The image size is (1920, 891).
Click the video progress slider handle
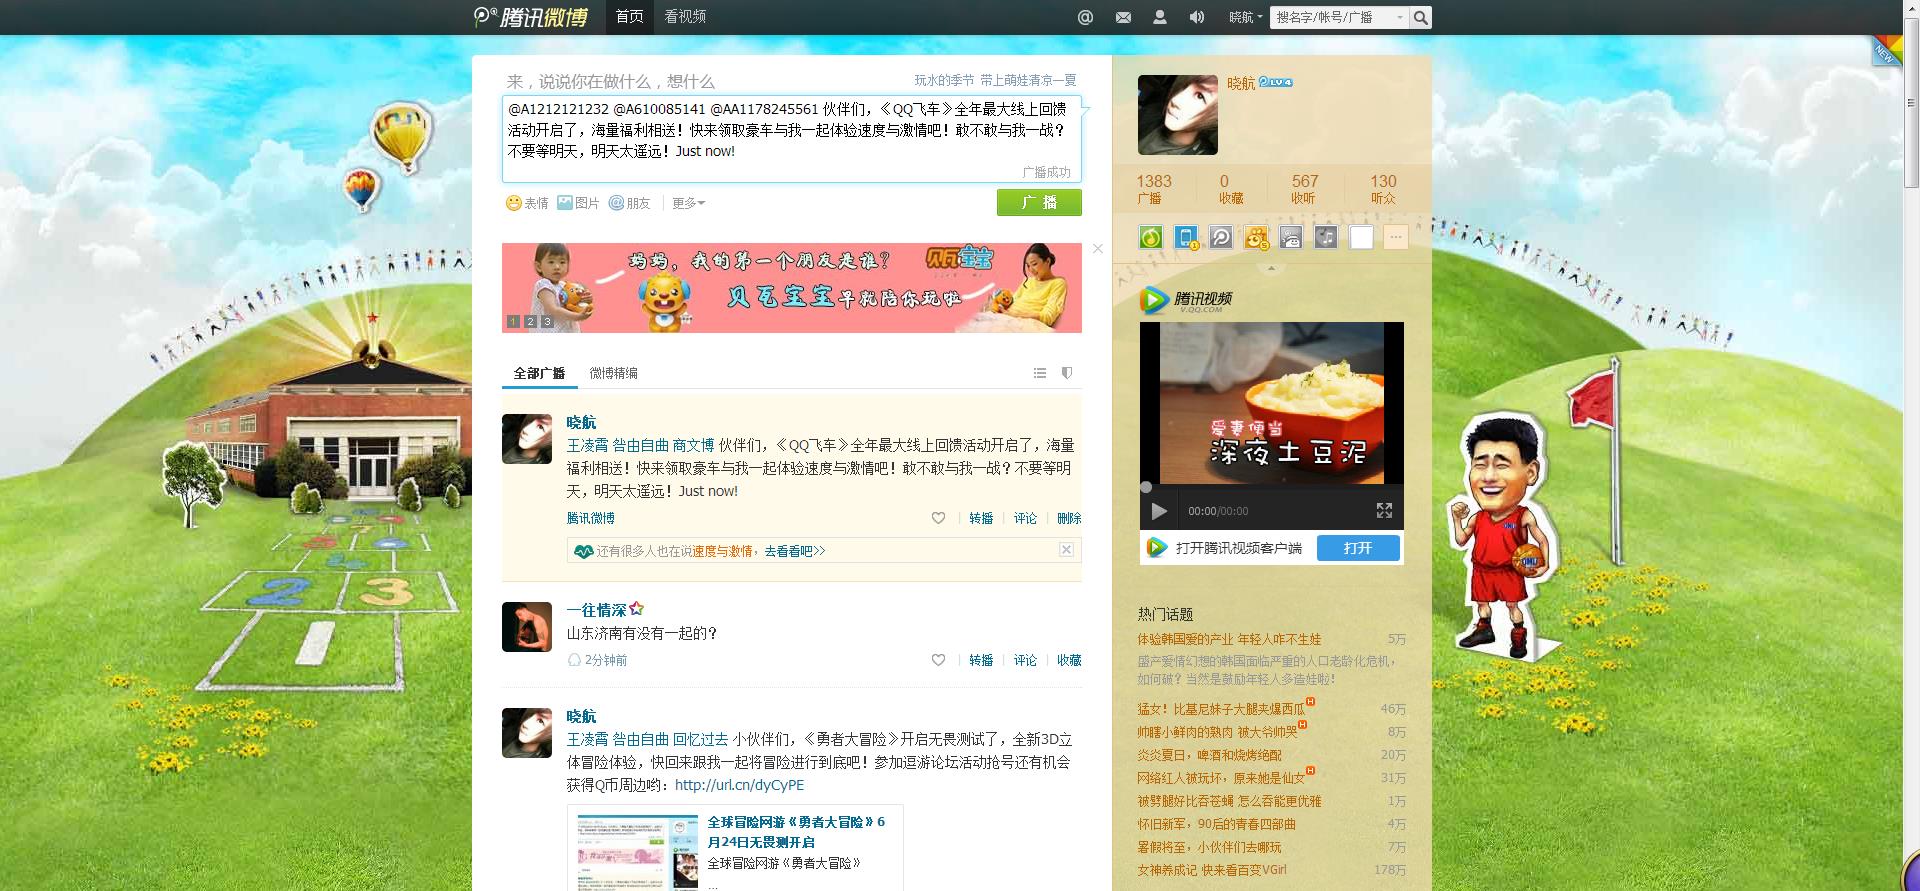[1146, 488]
